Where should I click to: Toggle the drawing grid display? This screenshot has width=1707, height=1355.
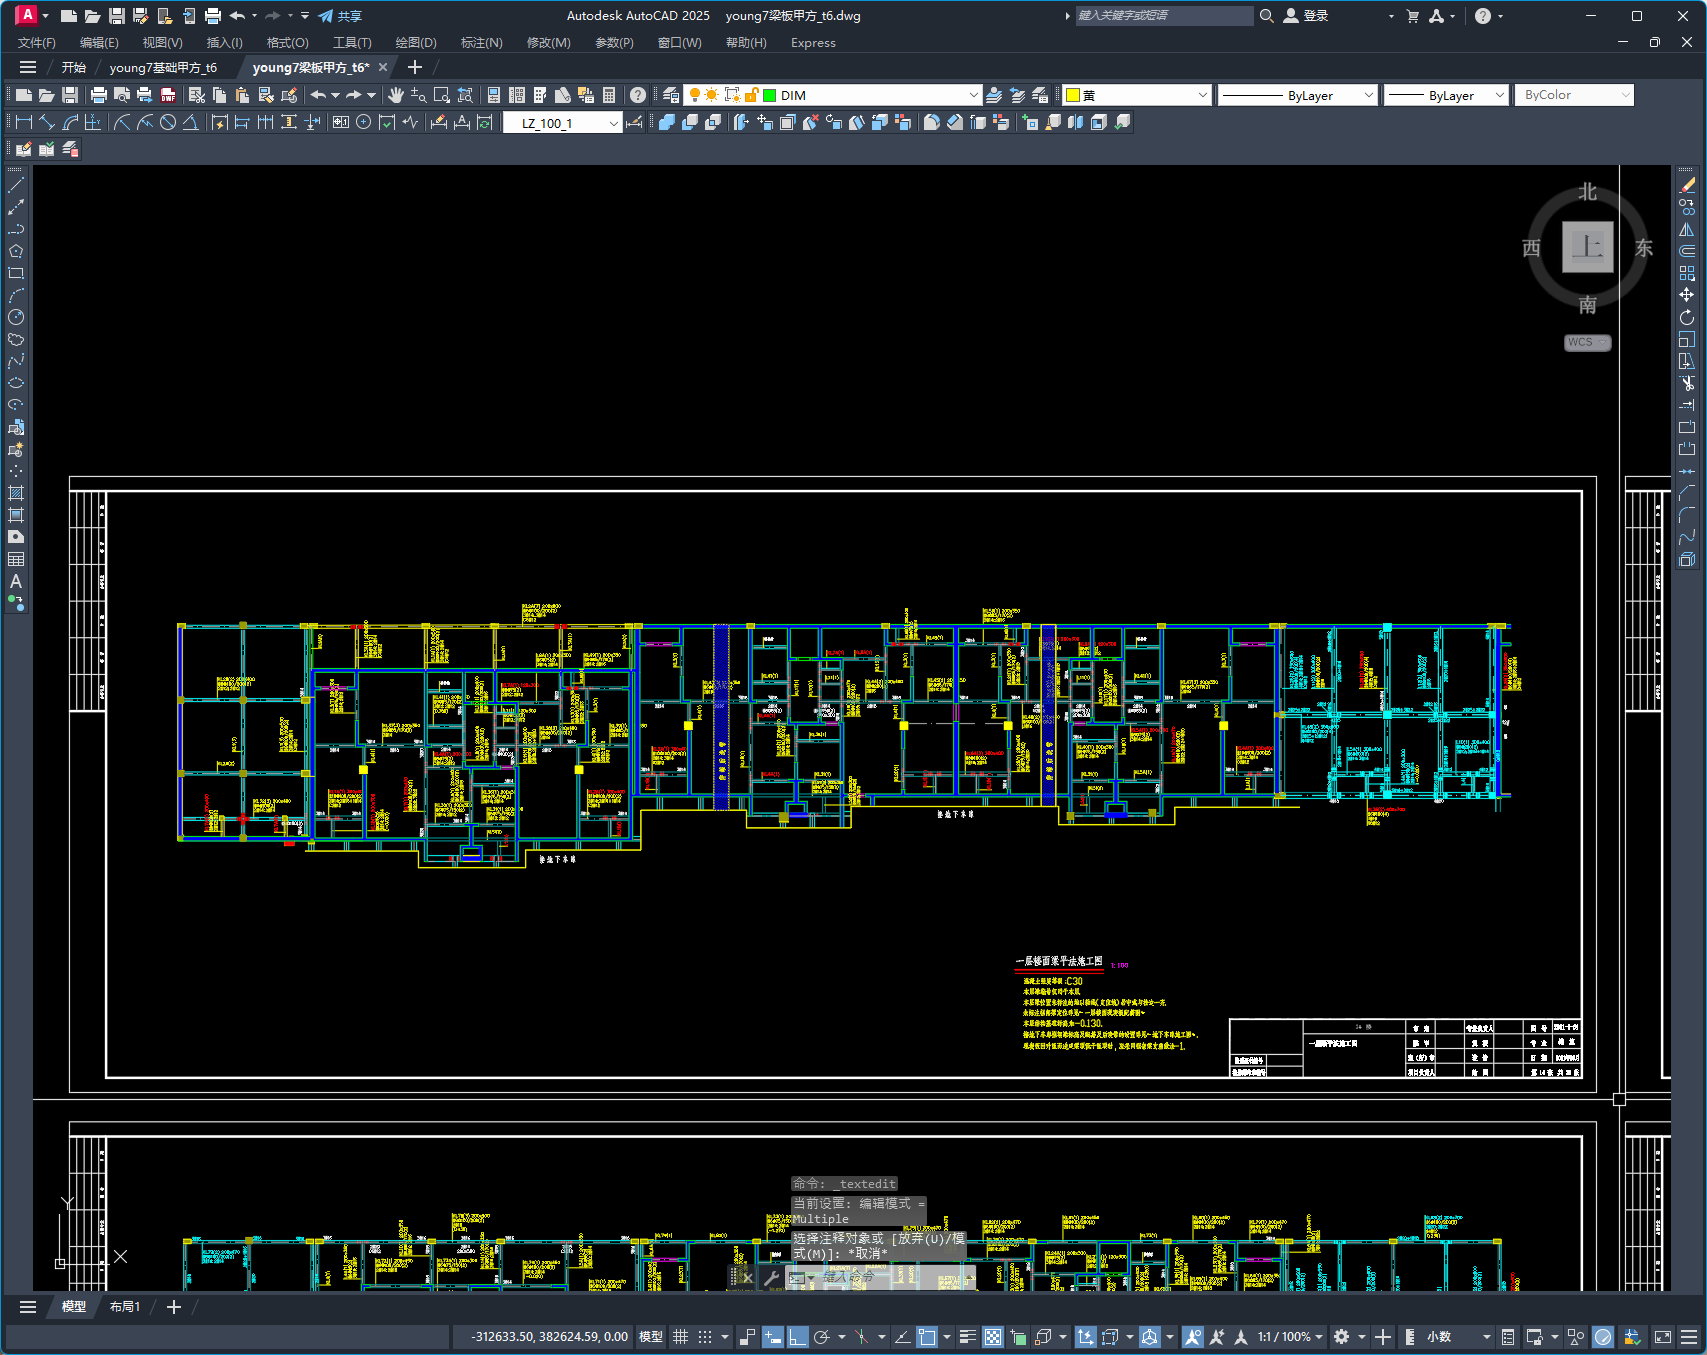pyautogui.click(x=680, y=1337)
